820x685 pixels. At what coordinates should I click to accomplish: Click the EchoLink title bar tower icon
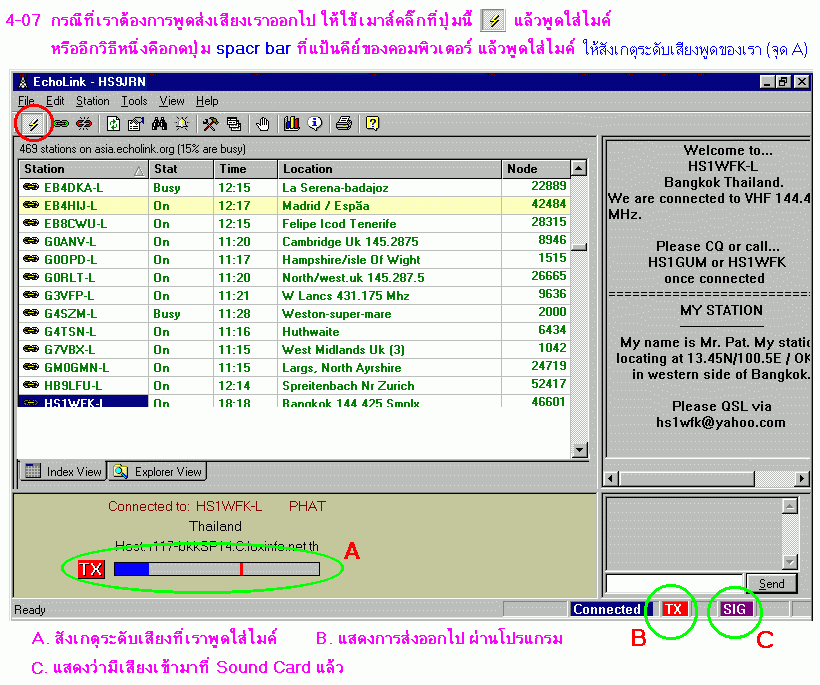22,82
